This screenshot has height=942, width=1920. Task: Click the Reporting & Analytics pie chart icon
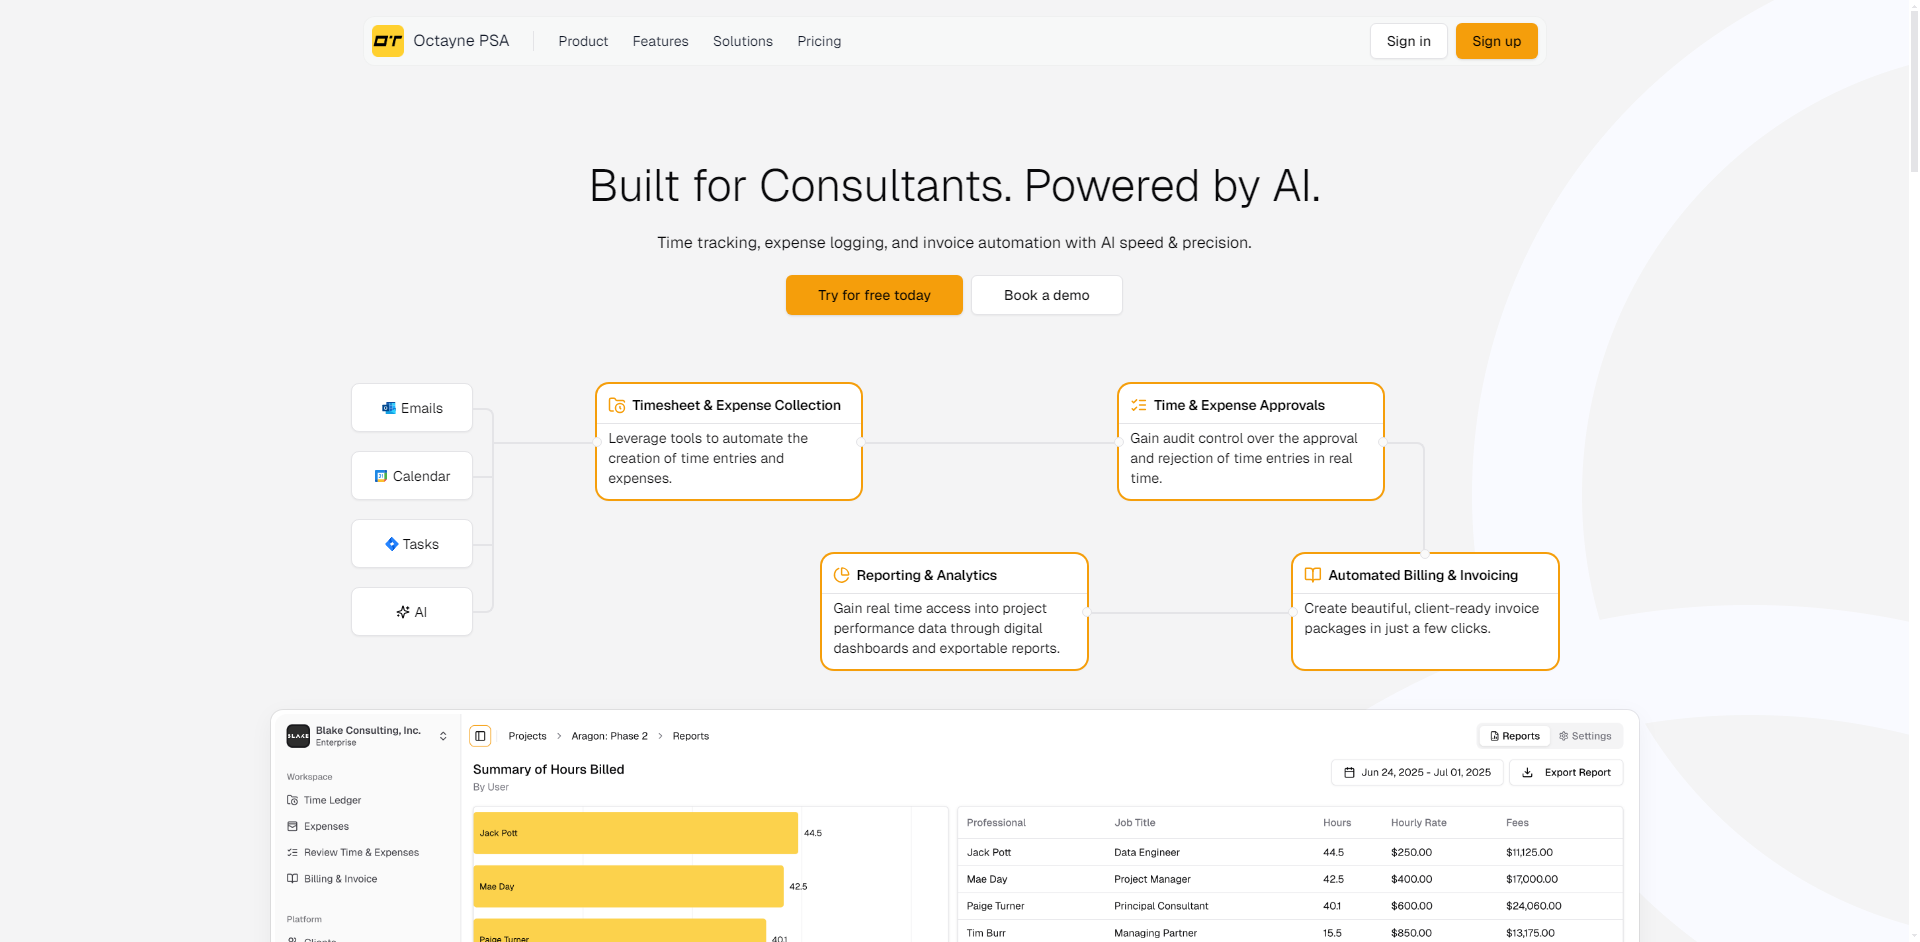(841, 575)
